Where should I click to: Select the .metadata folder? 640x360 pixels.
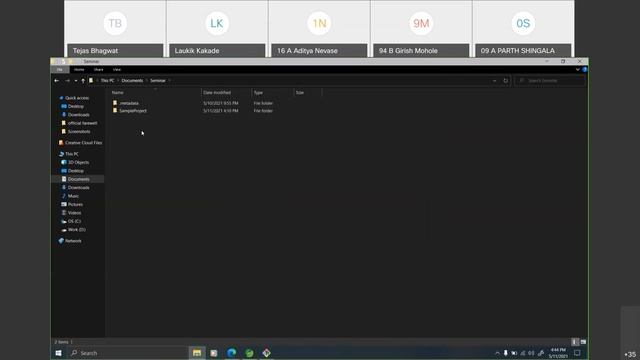pos(129,103)
